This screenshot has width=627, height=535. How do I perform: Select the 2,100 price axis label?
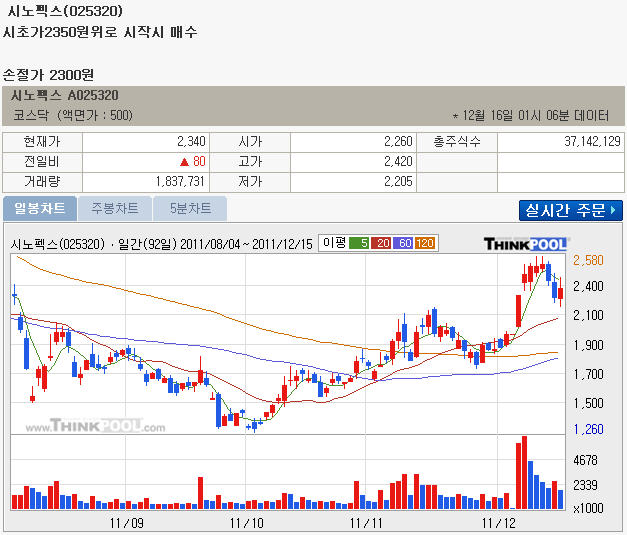pos(588,315)
